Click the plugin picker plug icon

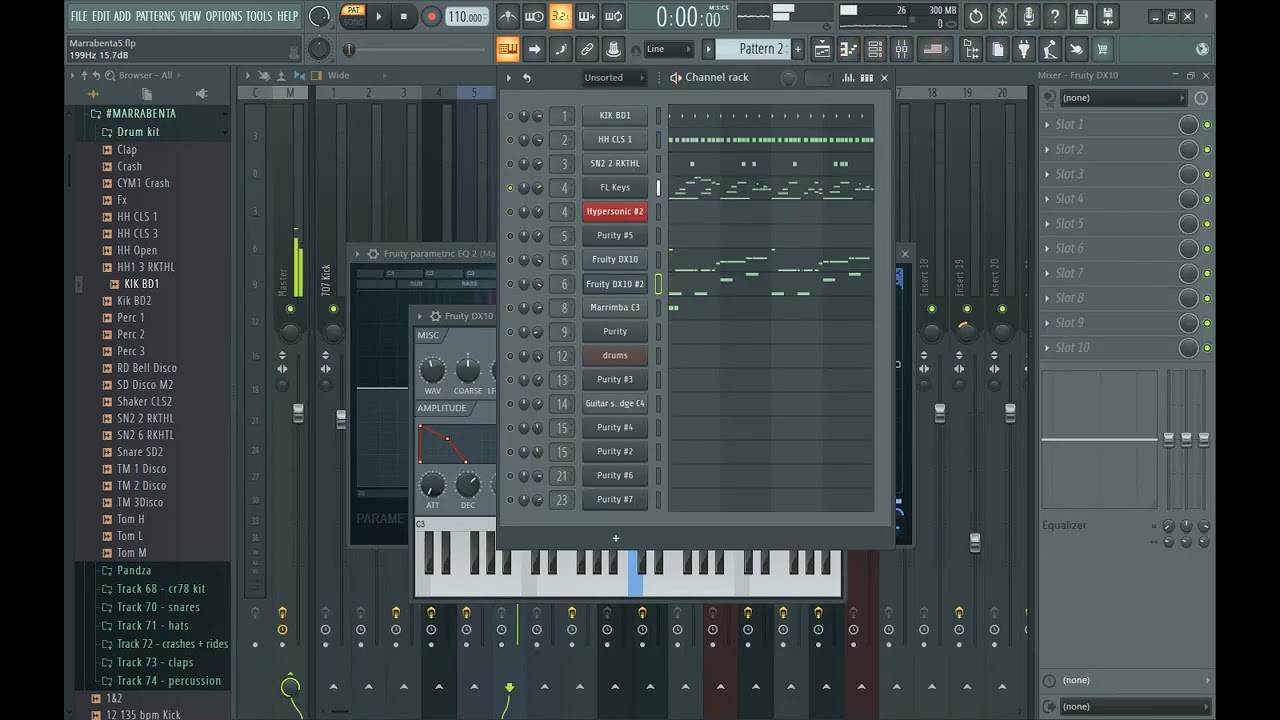(x=1024, y=49)
